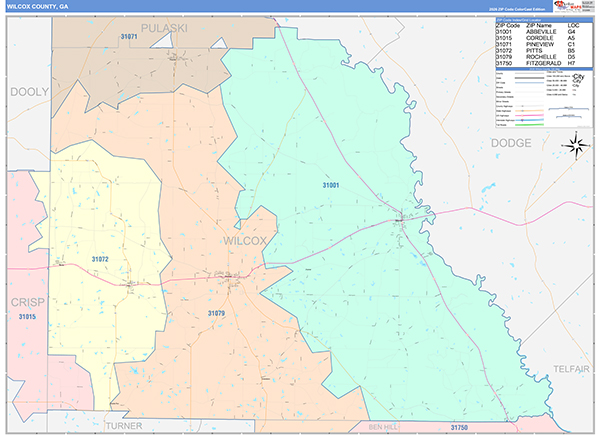
Task: Select the 31072 PITTS row in the index
Action: 543,51
